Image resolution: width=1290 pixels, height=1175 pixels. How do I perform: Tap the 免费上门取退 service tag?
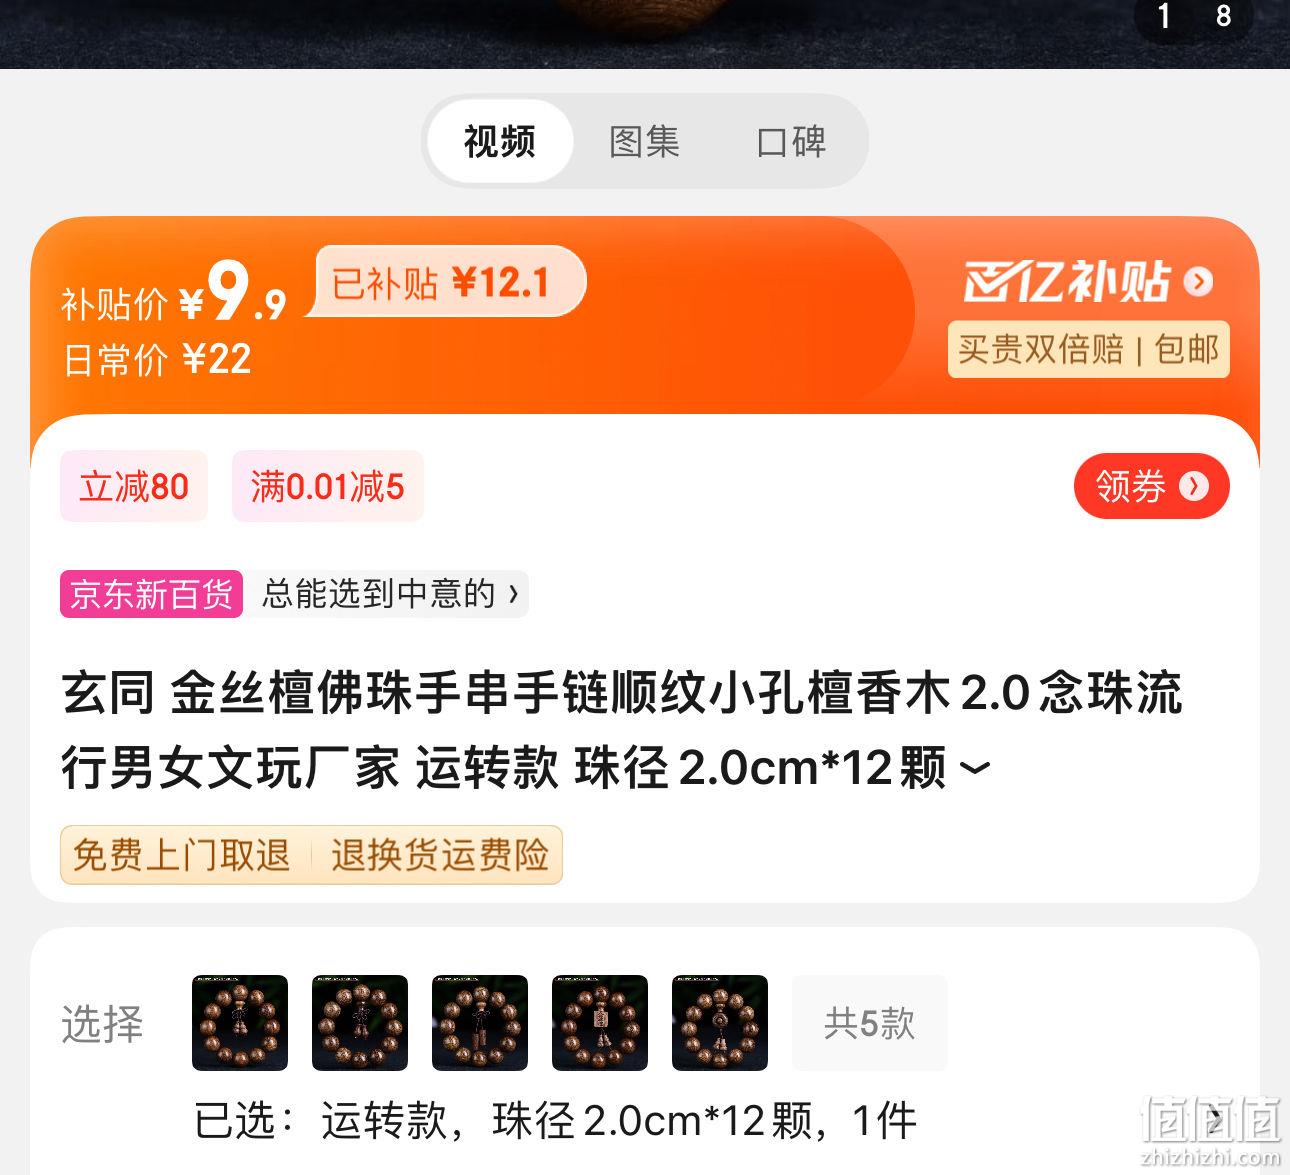click(182, 855)
